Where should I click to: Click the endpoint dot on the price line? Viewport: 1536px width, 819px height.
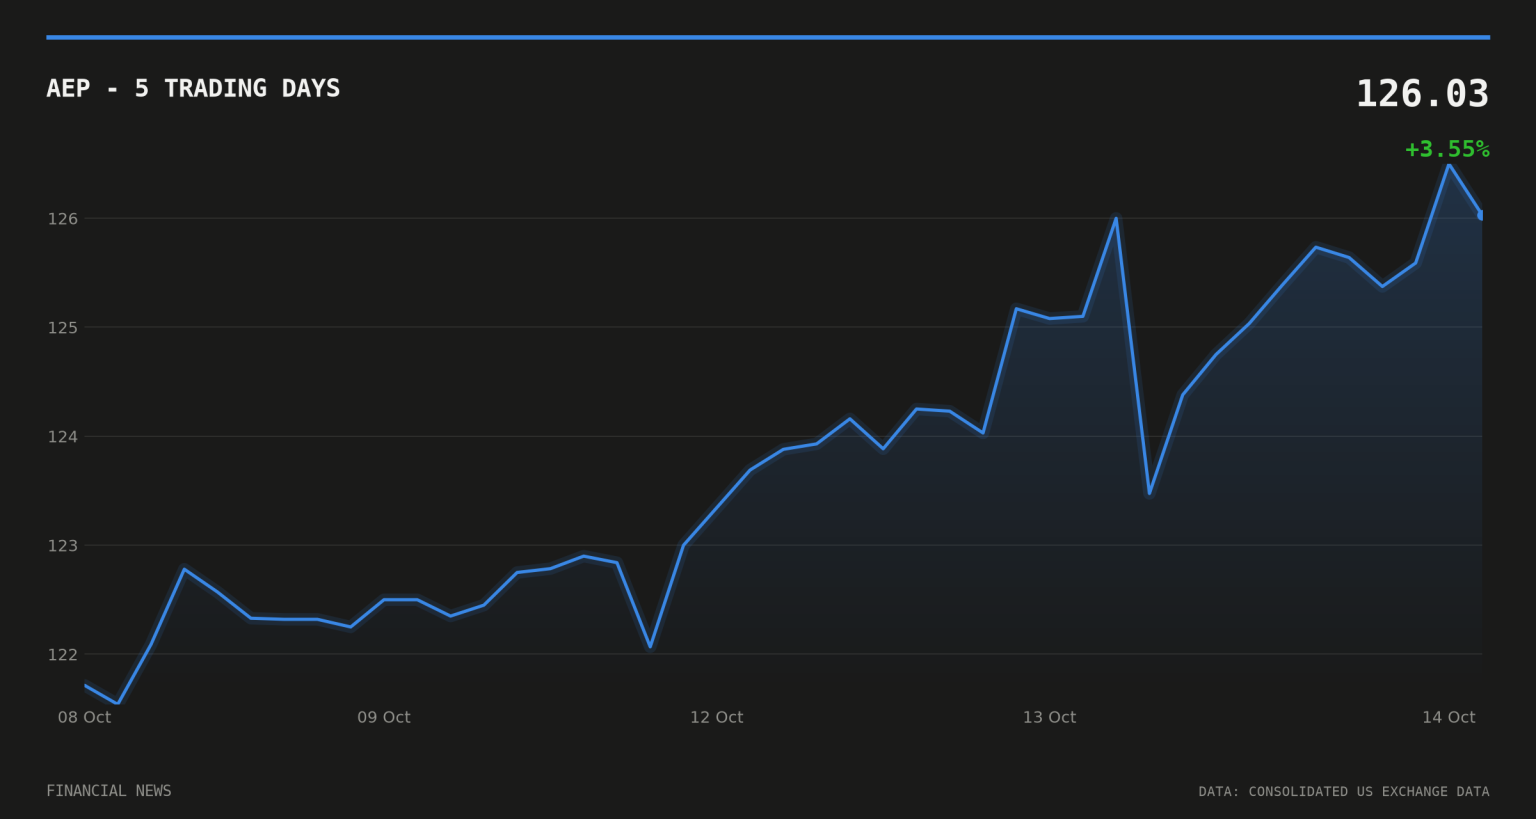(x=1481, y=215)
